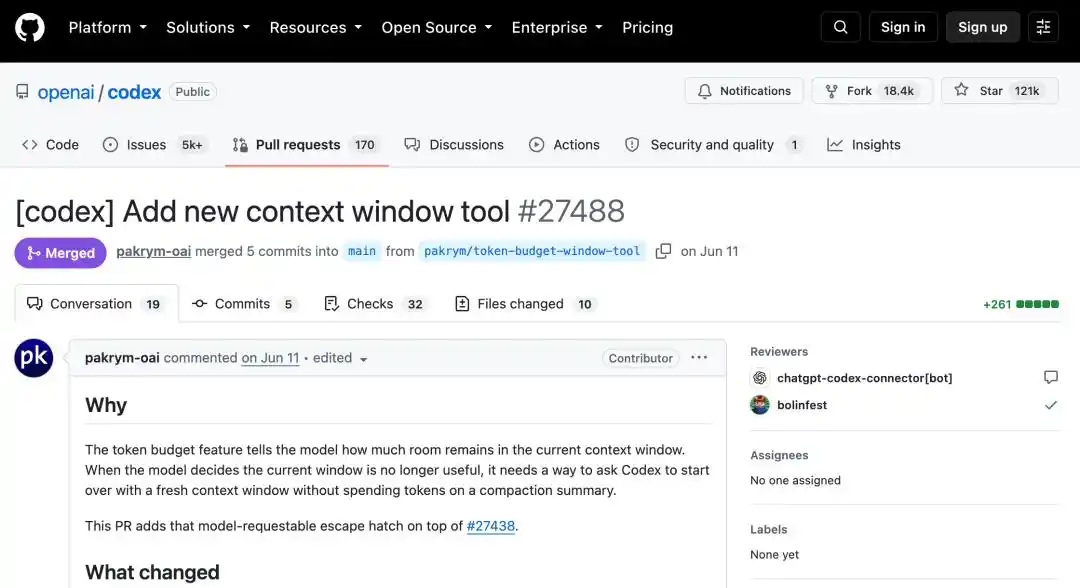This screenshot has width=1080, height=588.
Task: Click the Commits node icon
Action: pyautogui.click(x=199, y=304)
